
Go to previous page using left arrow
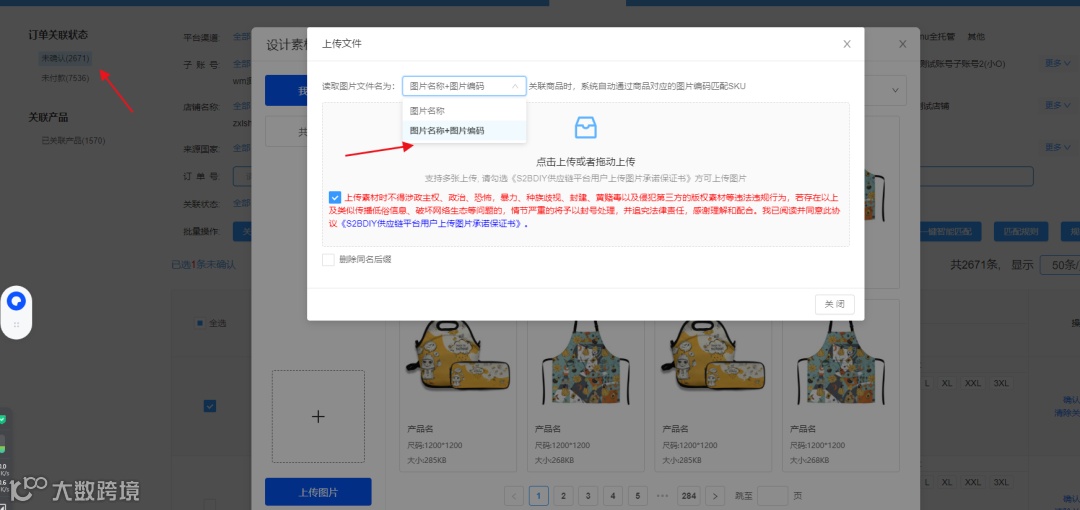pos(514,495)
